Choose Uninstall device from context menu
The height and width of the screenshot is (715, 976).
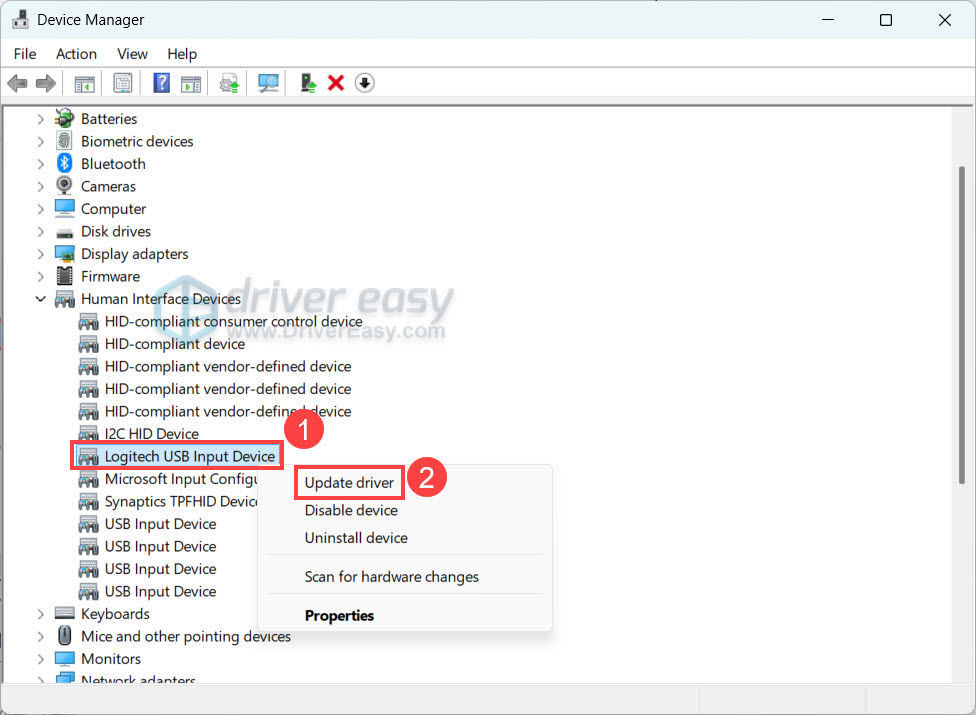point(356,538)
